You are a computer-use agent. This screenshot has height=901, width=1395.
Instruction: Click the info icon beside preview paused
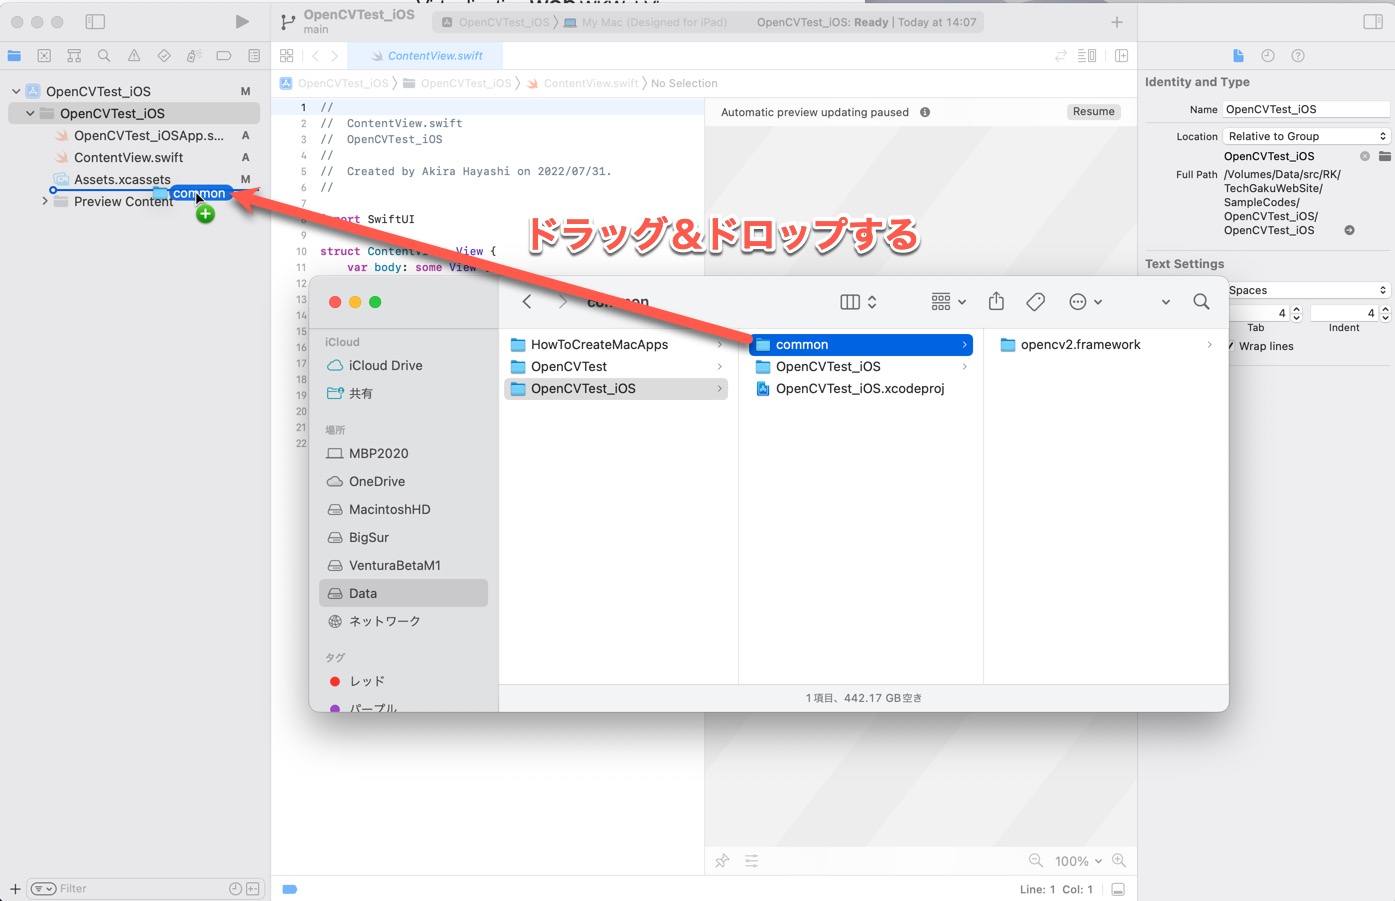[x=925, y=112]
